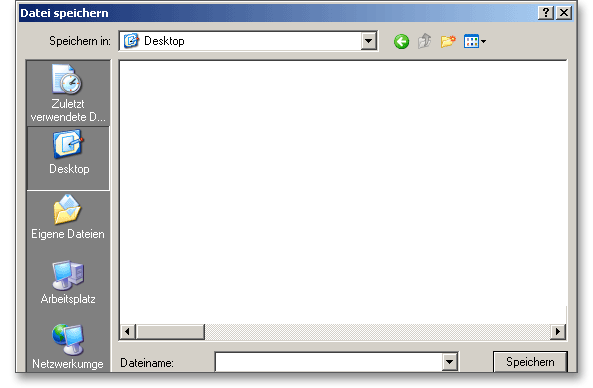The height and width of the screenshot is (388, 593).
Task: Click the green back arrow icon
Action: [401, 41]
